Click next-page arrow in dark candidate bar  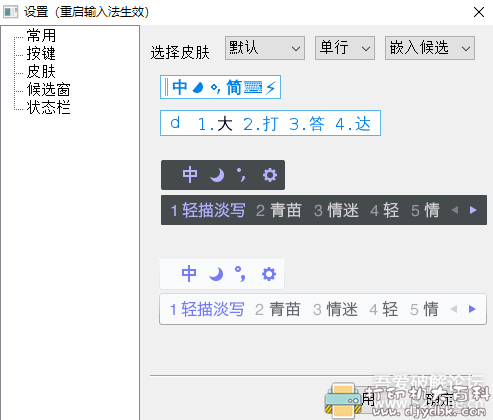473,210
